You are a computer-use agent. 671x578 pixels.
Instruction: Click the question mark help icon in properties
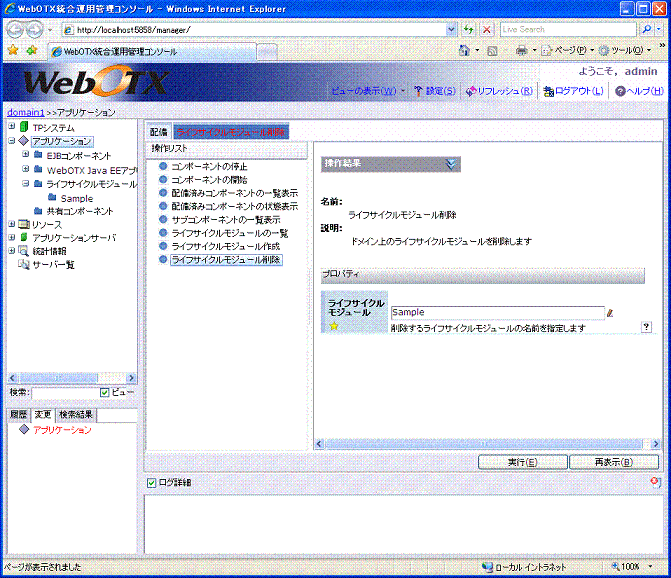(x=646, y=327)
